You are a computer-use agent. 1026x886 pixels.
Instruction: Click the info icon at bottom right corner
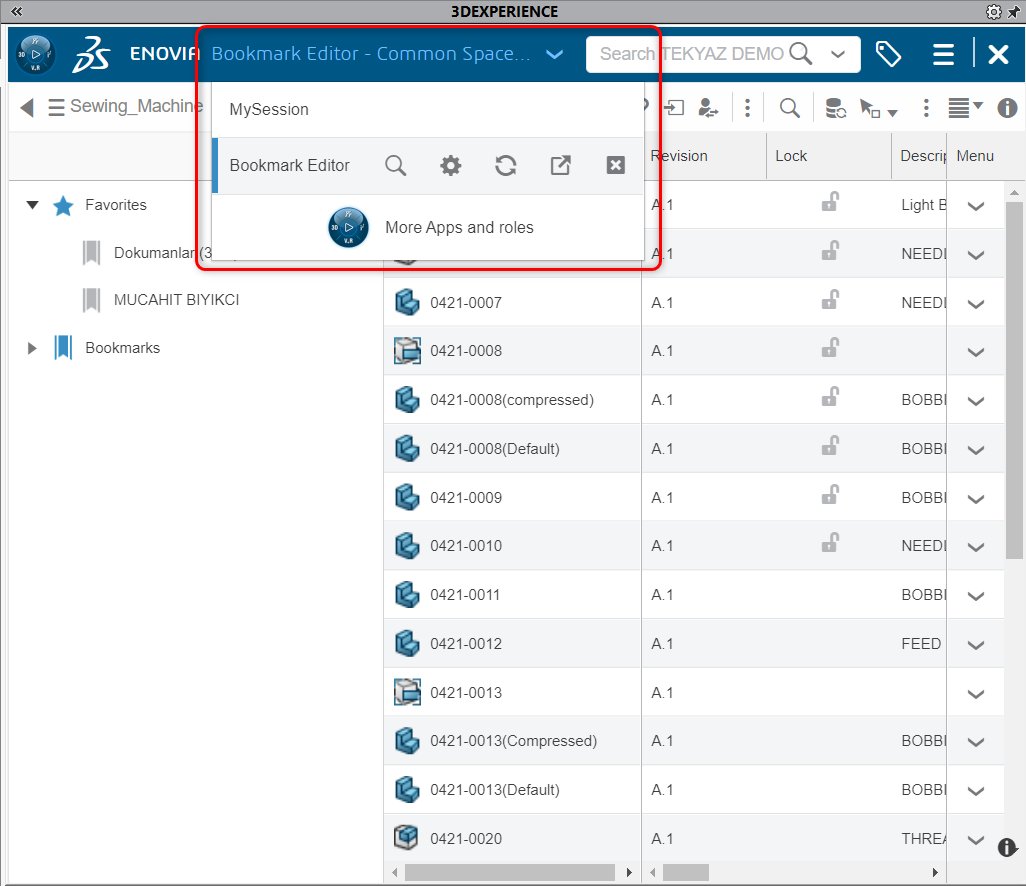(x=1007, y=847)
